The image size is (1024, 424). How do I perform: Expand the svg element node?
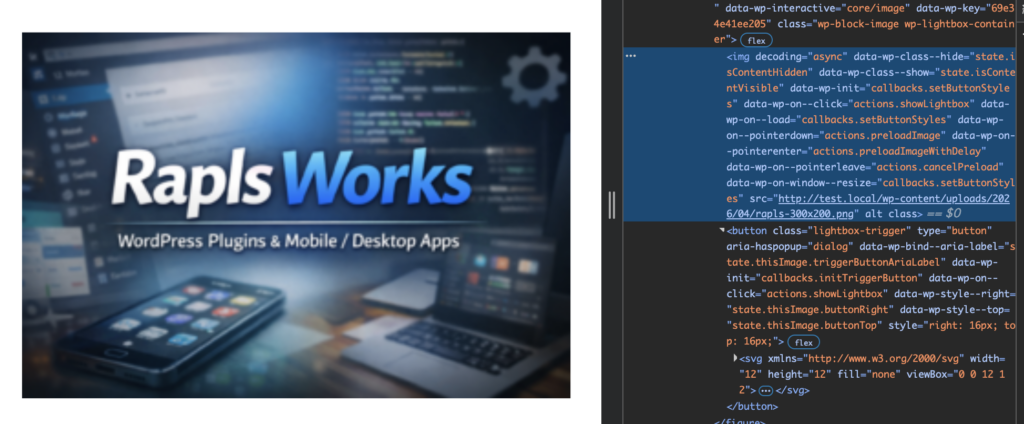[736, 359]
